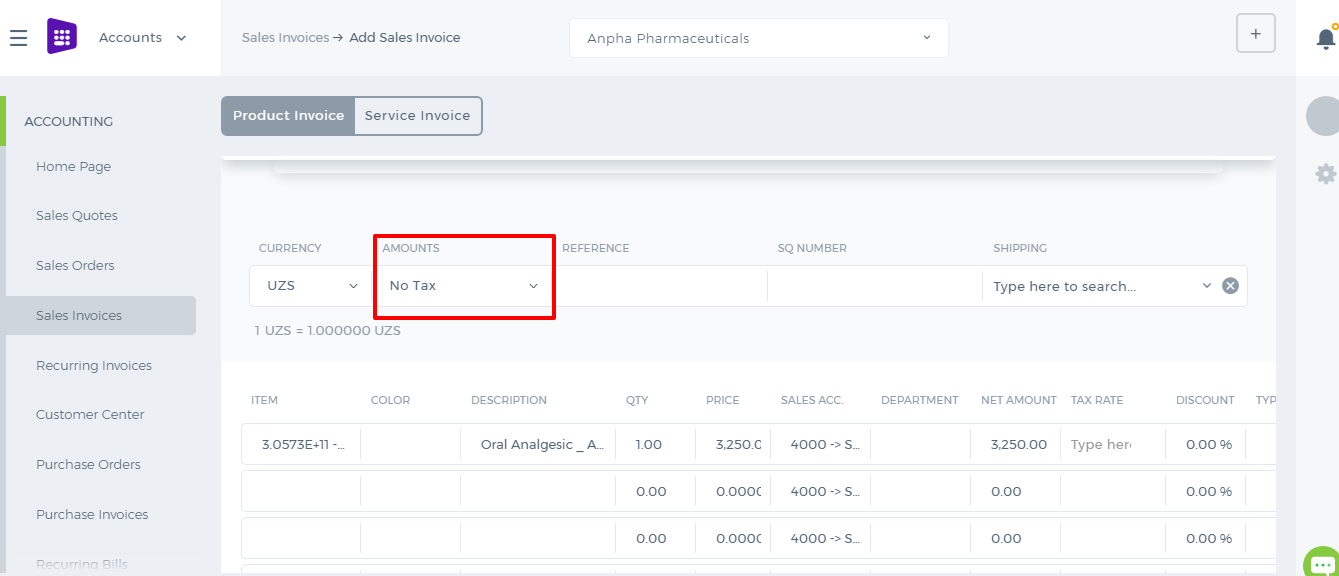Screen dimensions: 1339x576
Task: Click the gray user avatar circle
Action: tap(1324, 116)
